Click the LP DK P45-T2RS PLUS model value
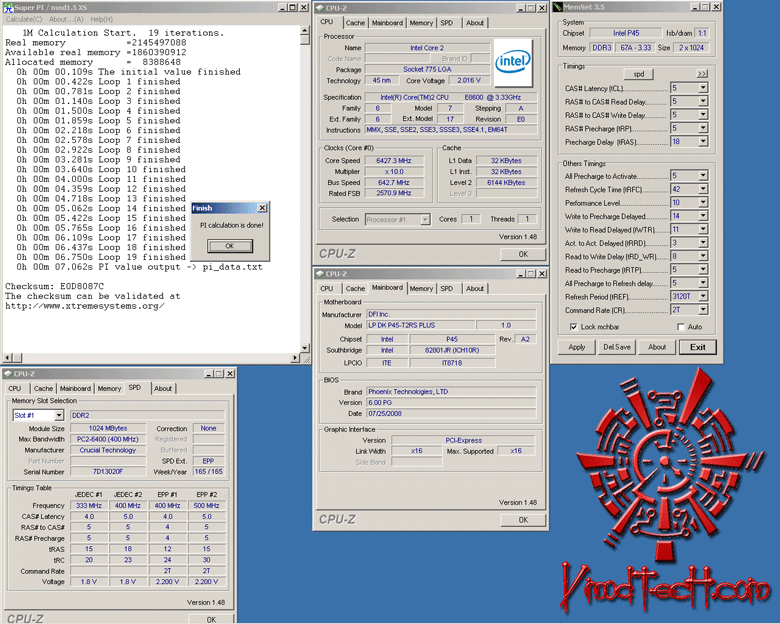Viewport: 780px width, 624px height. pos(420,325)
